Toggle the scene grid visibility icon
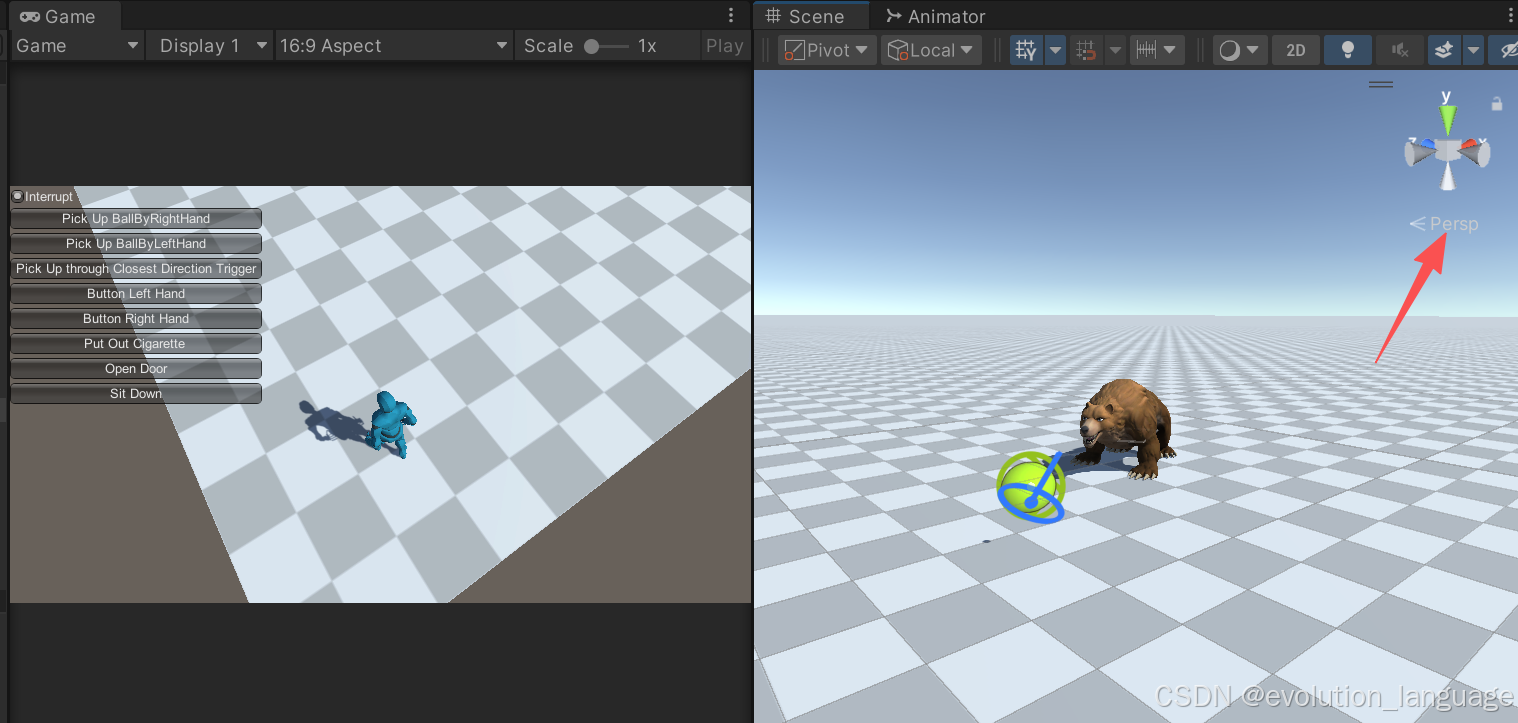 click(1026, 50)
